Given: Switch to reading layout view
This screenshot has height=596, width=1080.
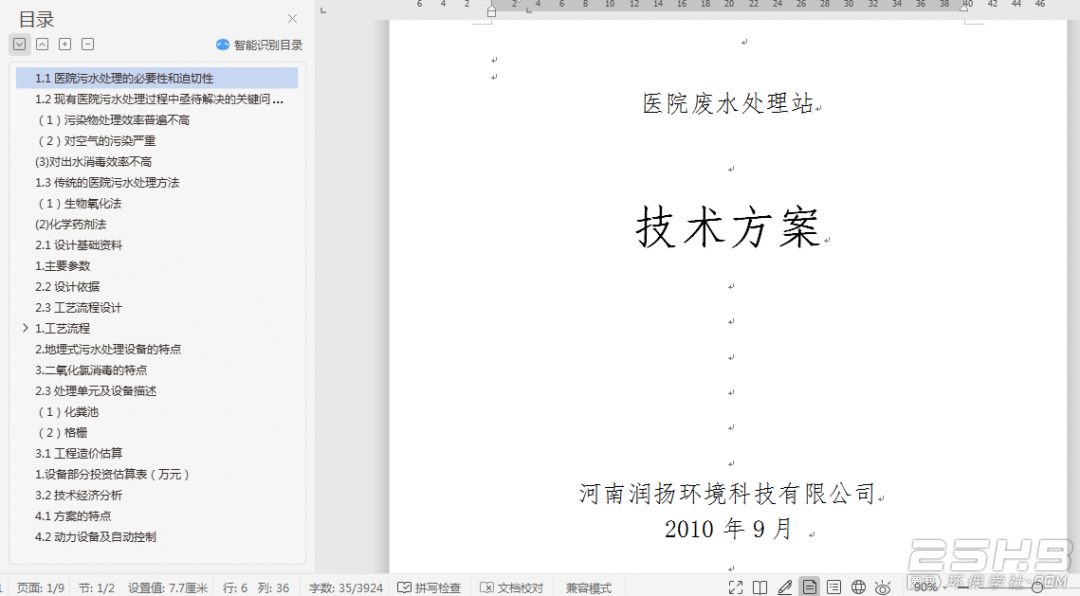Looking at the screenshot, I should pyautogui.click(x=760, y=587).
